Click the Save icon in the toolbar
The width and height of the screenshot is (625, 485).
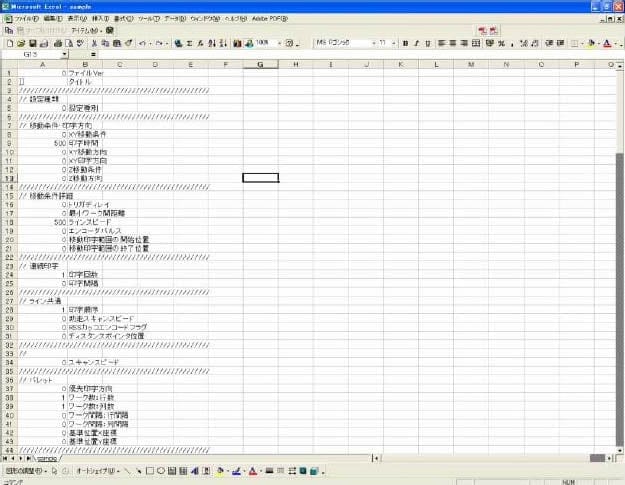tap(30, 44)
